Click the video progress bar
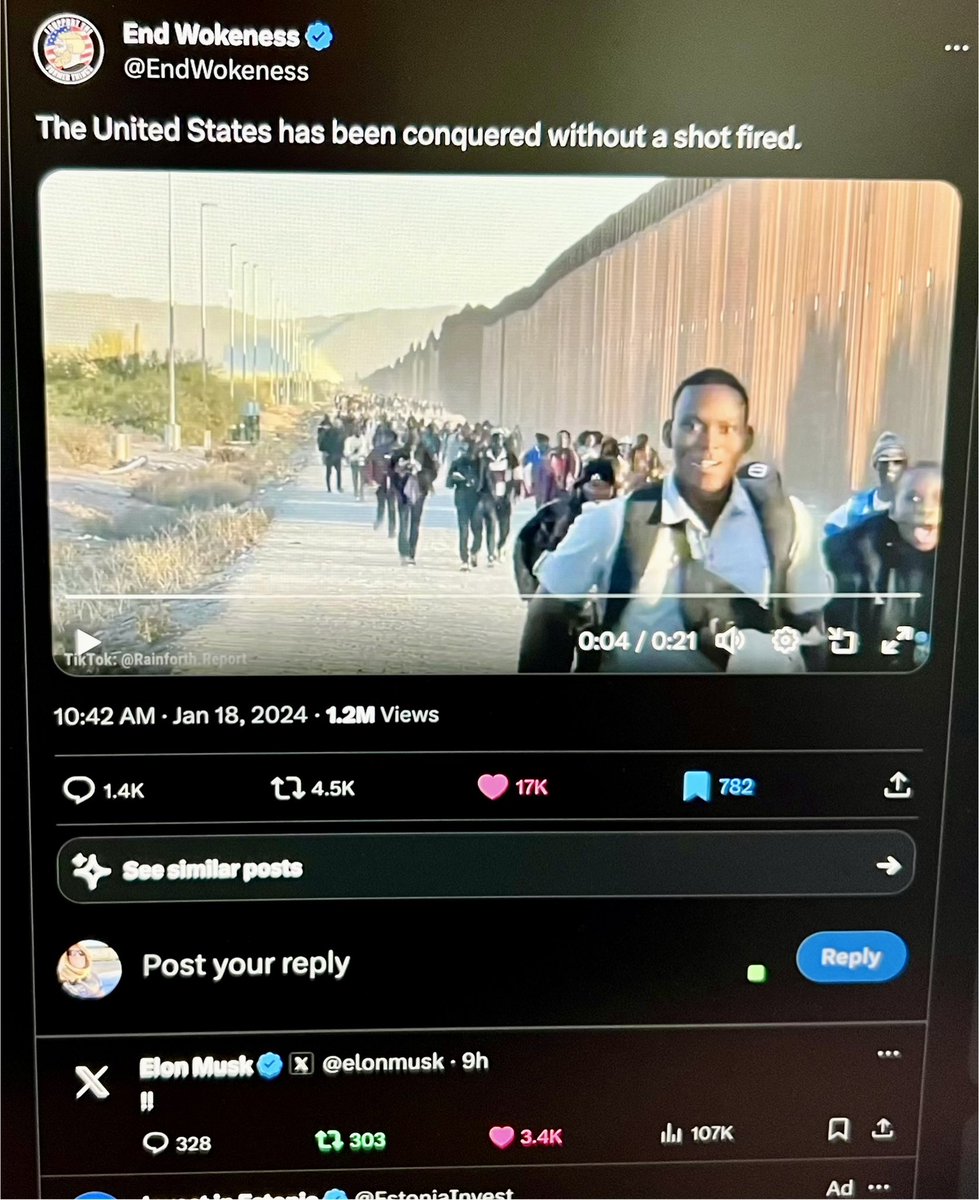This screenshot has height=1200, width=979. (x=490, y=596)
